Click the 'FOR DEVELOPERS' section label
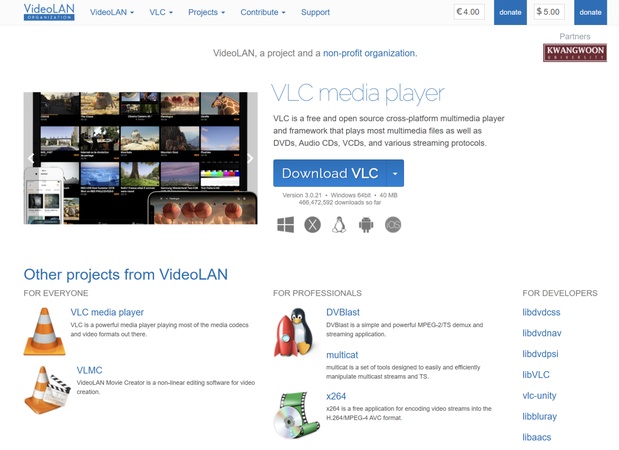619x450 pixels. click(560, 293)
